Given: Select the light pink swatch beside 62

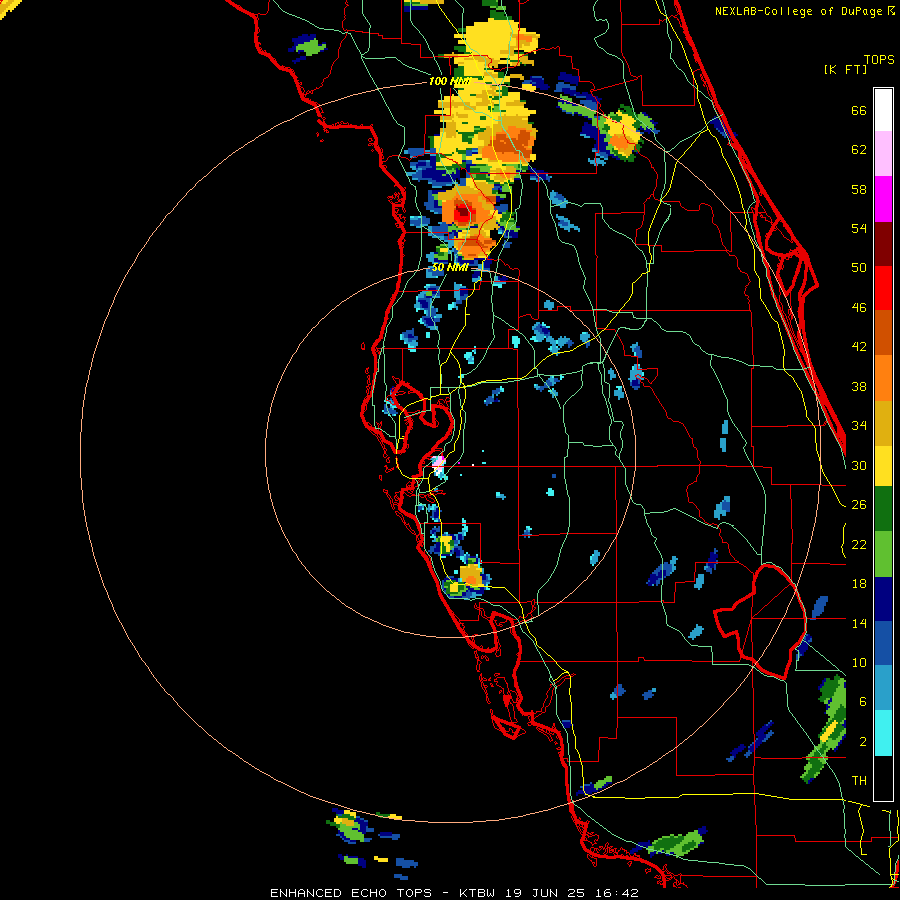Looking at the screenshot, I should pyautogui.click(x=883, y=154).
